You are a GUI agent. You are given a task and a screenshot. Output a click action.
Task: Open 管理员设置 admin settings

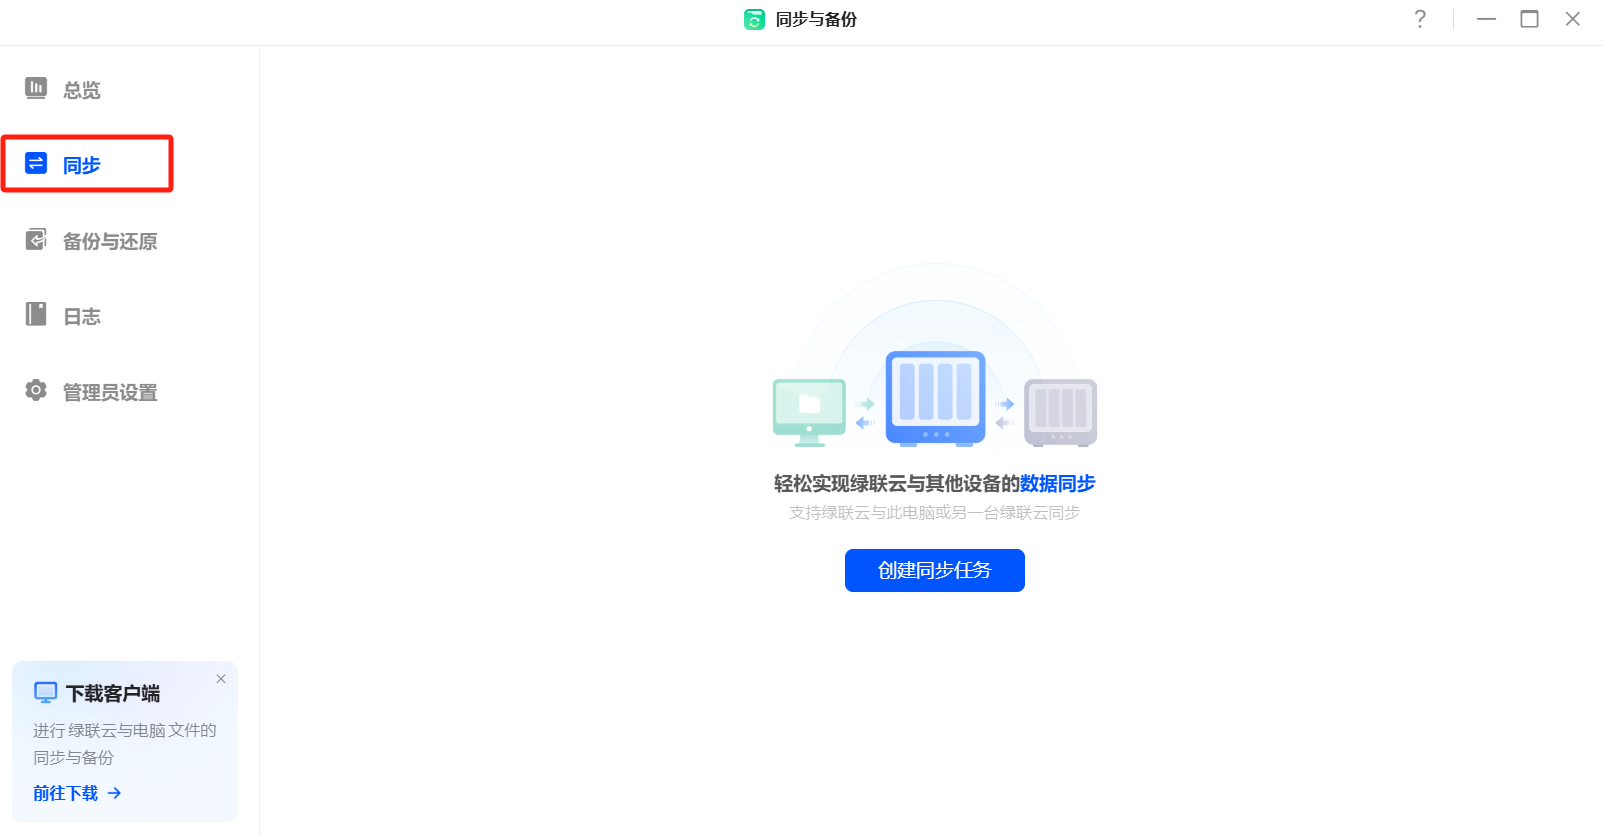pos(110,392)
